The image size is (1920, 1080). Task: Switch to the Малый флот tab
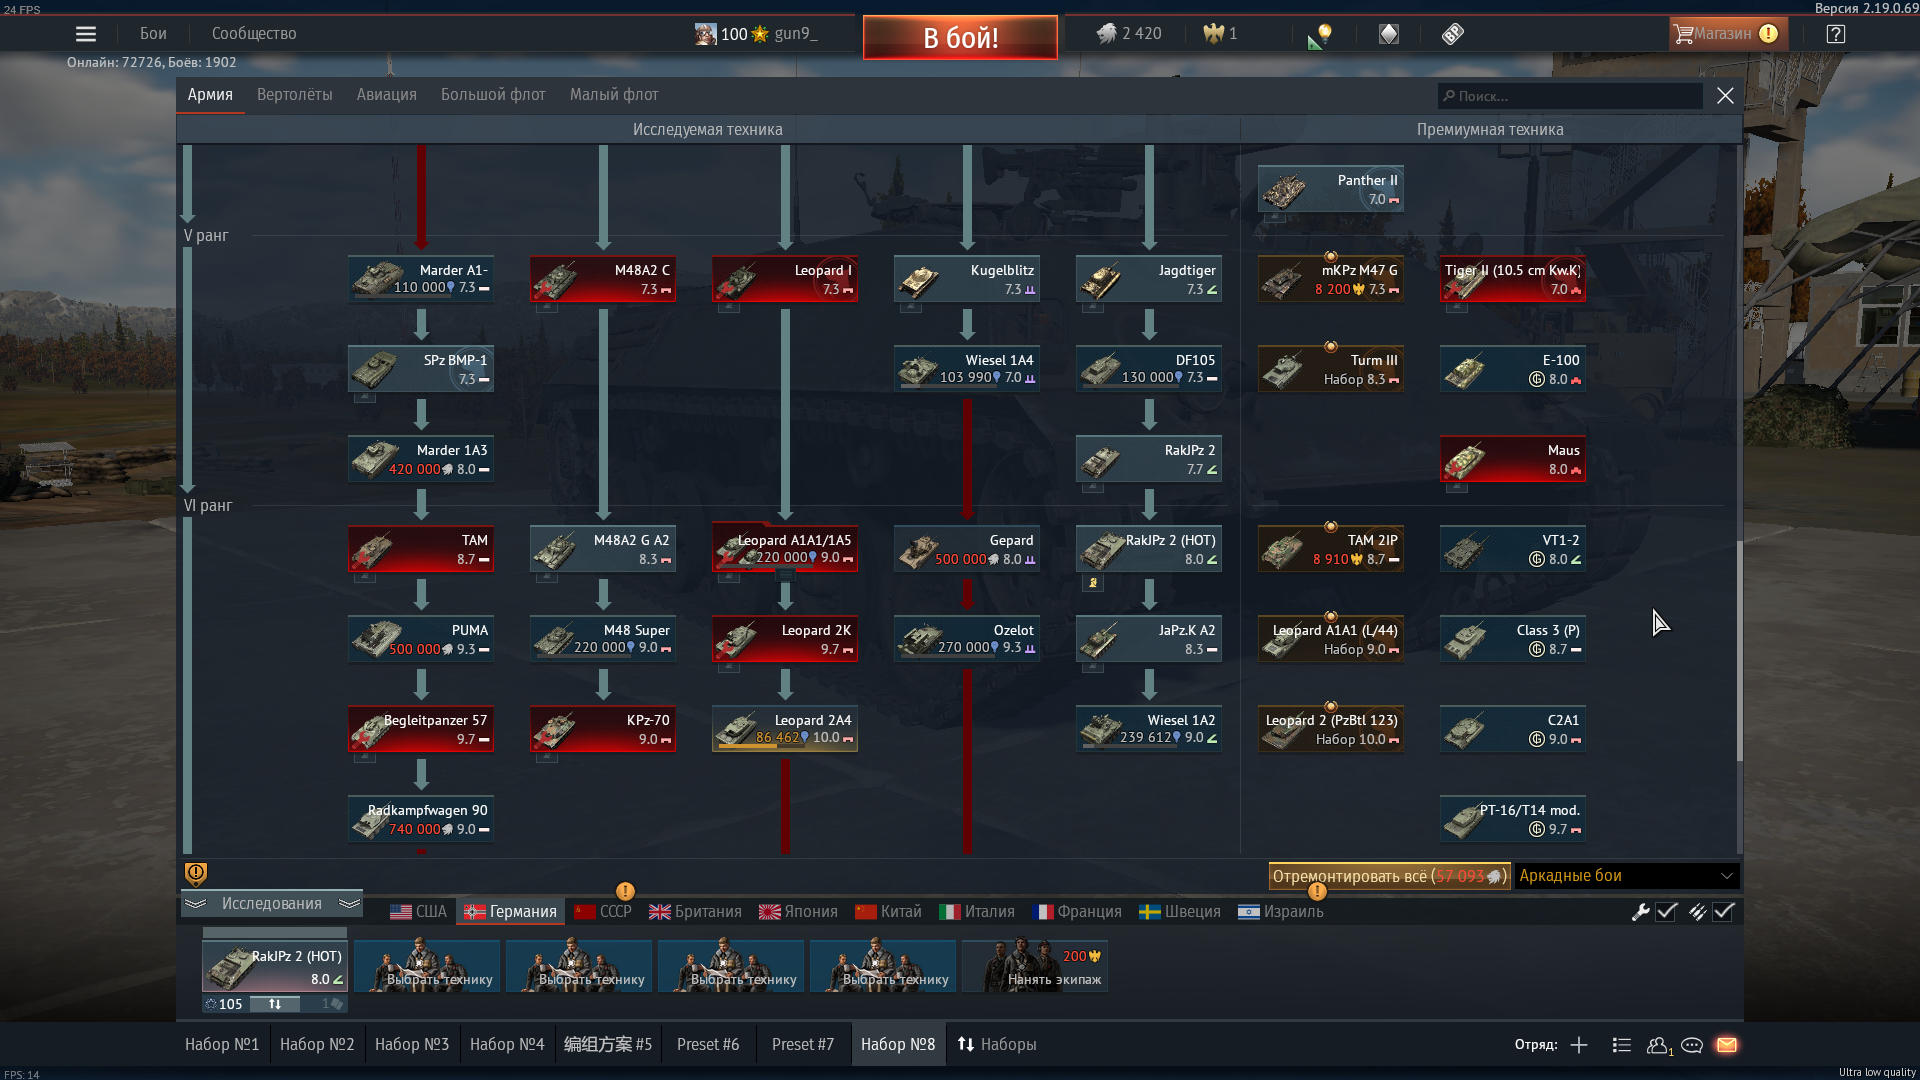click(x=614, y=95)
